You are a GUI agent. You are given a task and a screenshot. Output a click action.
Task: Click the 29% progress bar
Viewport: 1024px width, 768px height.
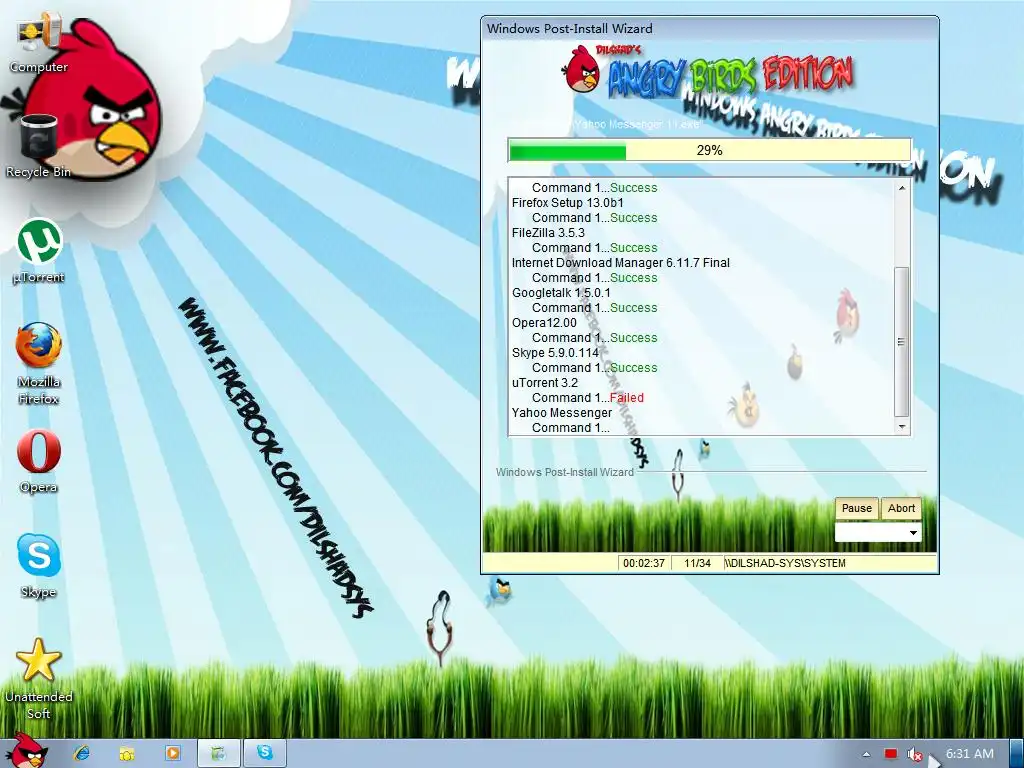709,150
